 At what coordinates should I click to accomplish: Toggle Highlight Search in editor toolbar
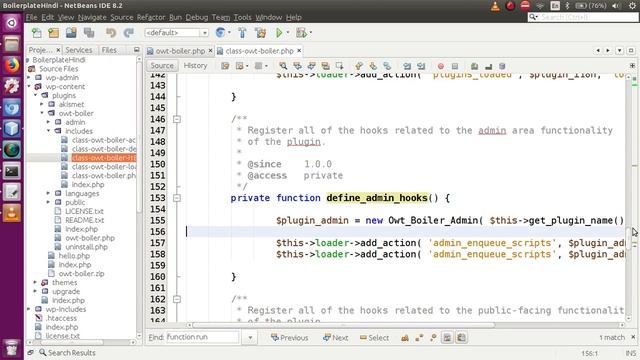pos(325,66)
